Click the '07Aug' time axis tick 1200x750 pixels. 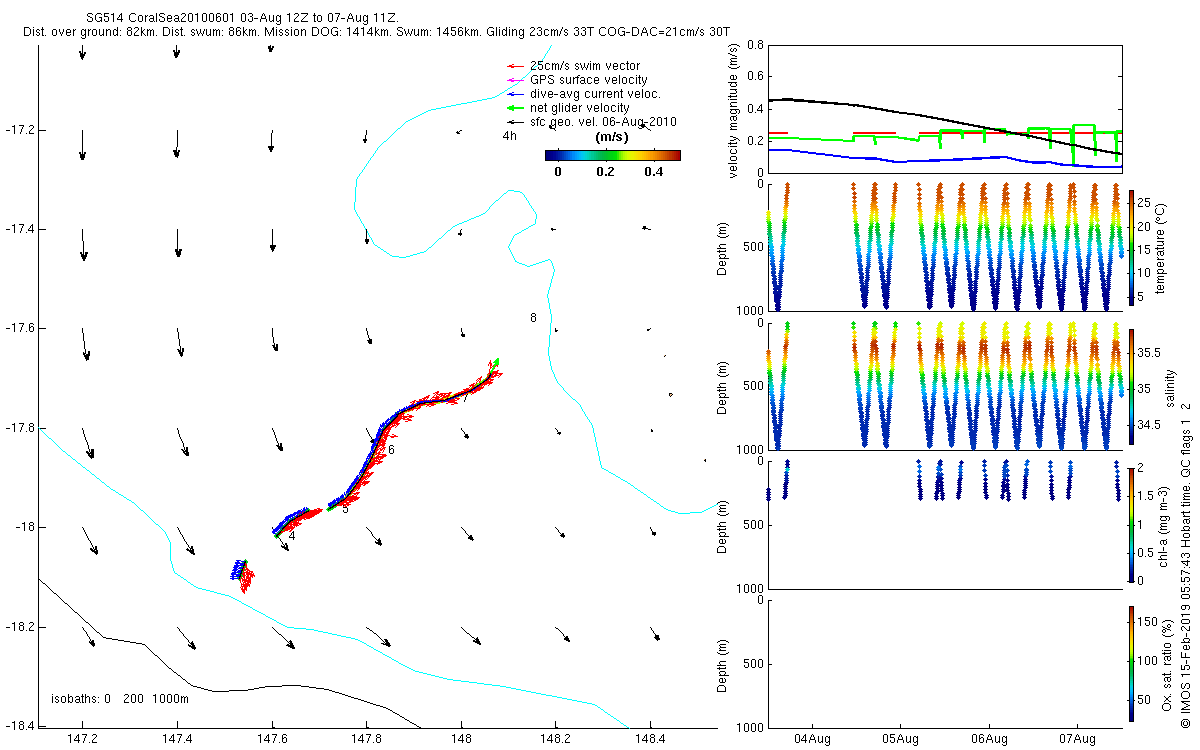tap(1079, 740)
